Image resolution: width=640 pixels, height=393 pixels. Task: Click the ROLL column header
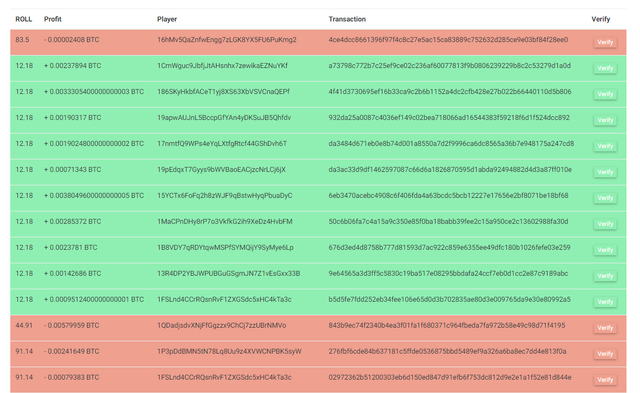[x=24, y=19]
